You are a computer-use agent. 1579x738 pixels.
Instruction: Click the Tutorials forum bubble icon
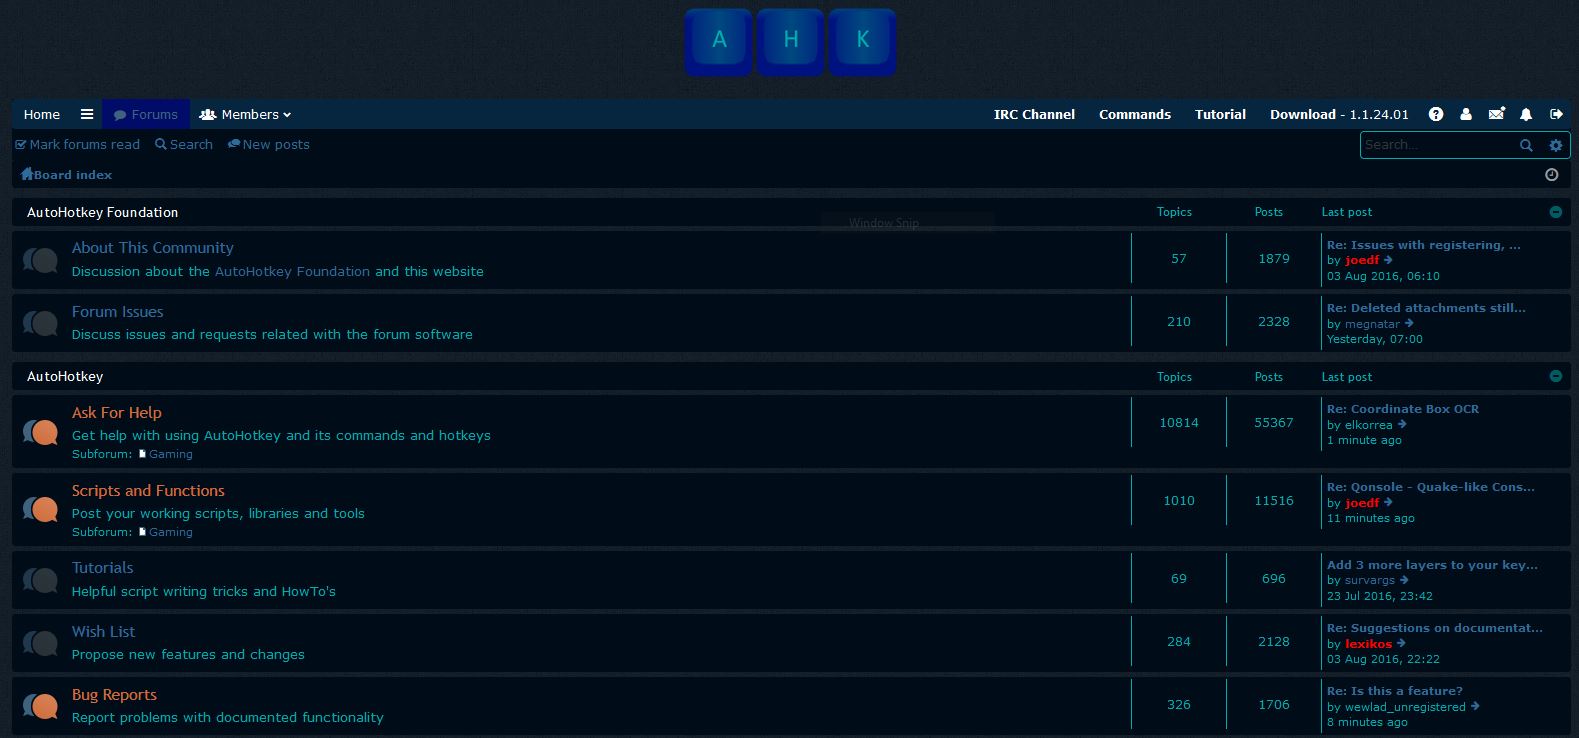click(41, 579)
